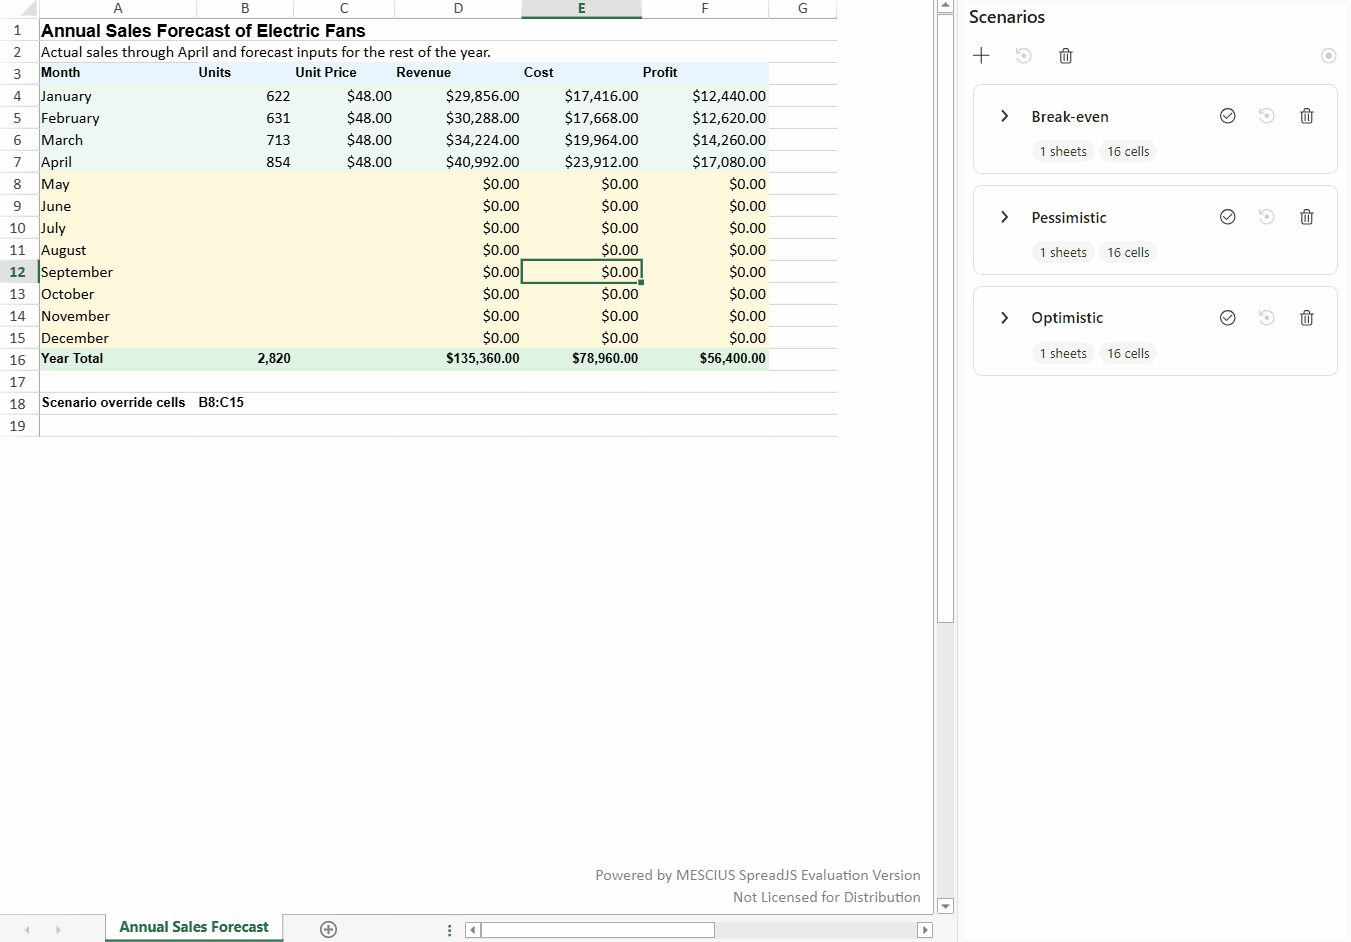This screenshot has height=942, width=1351.
Task: Delete the Pessimistic scenario
Action: coord(1306,217)
